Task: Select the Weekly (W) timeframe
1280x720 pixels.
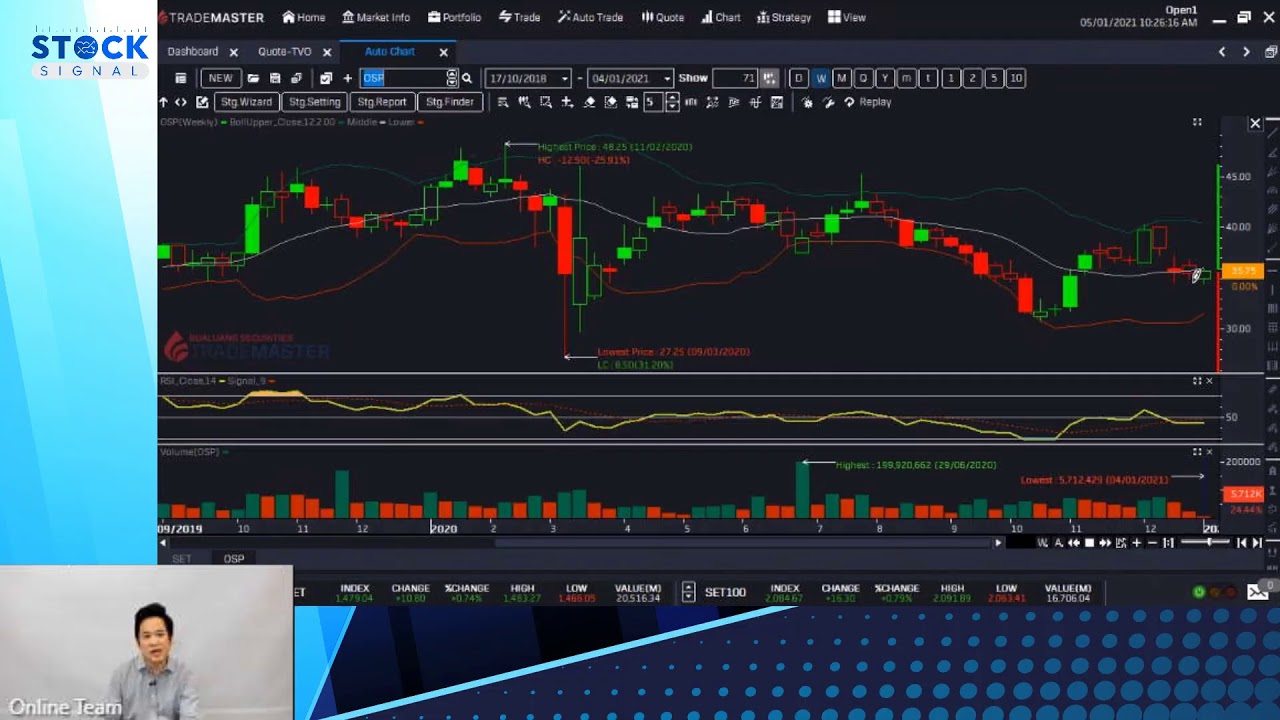Action: (821, 78)
